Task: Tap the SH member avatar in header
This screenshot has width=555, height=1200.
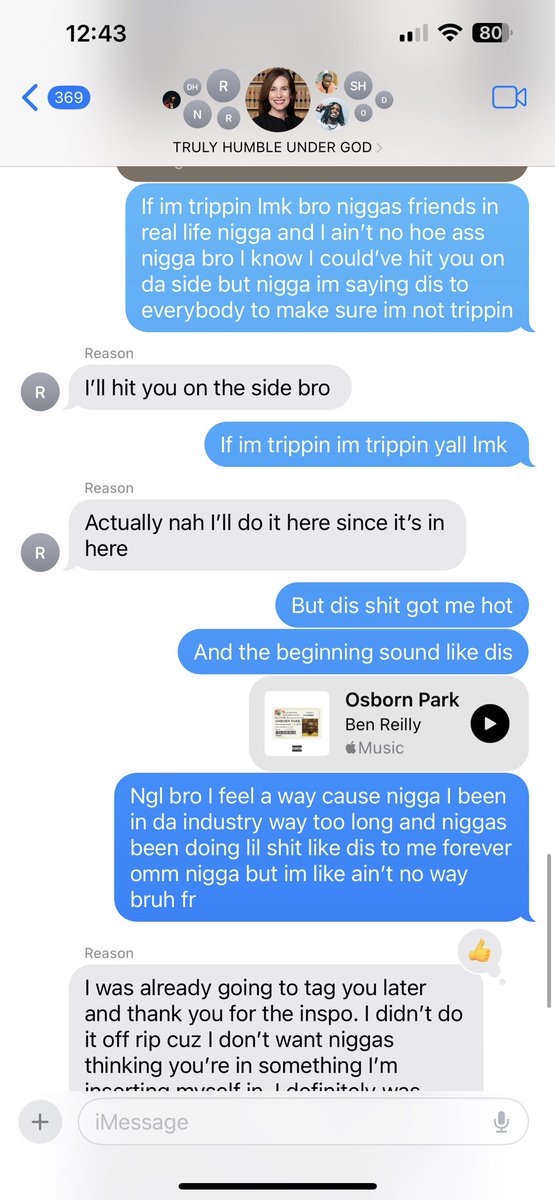Action: coord(358,87)
